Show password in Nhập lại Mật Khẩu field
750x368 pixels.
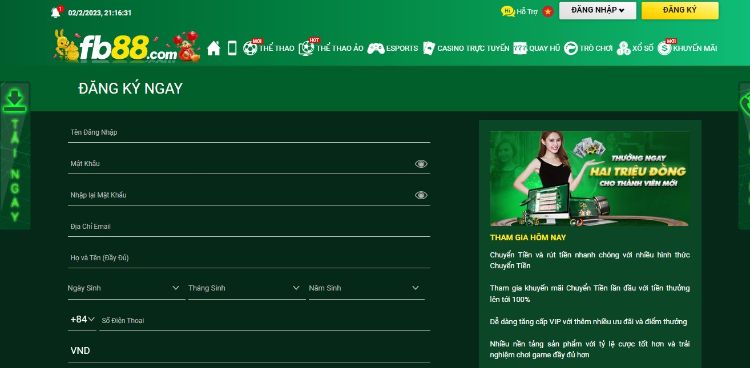point(421,195)
